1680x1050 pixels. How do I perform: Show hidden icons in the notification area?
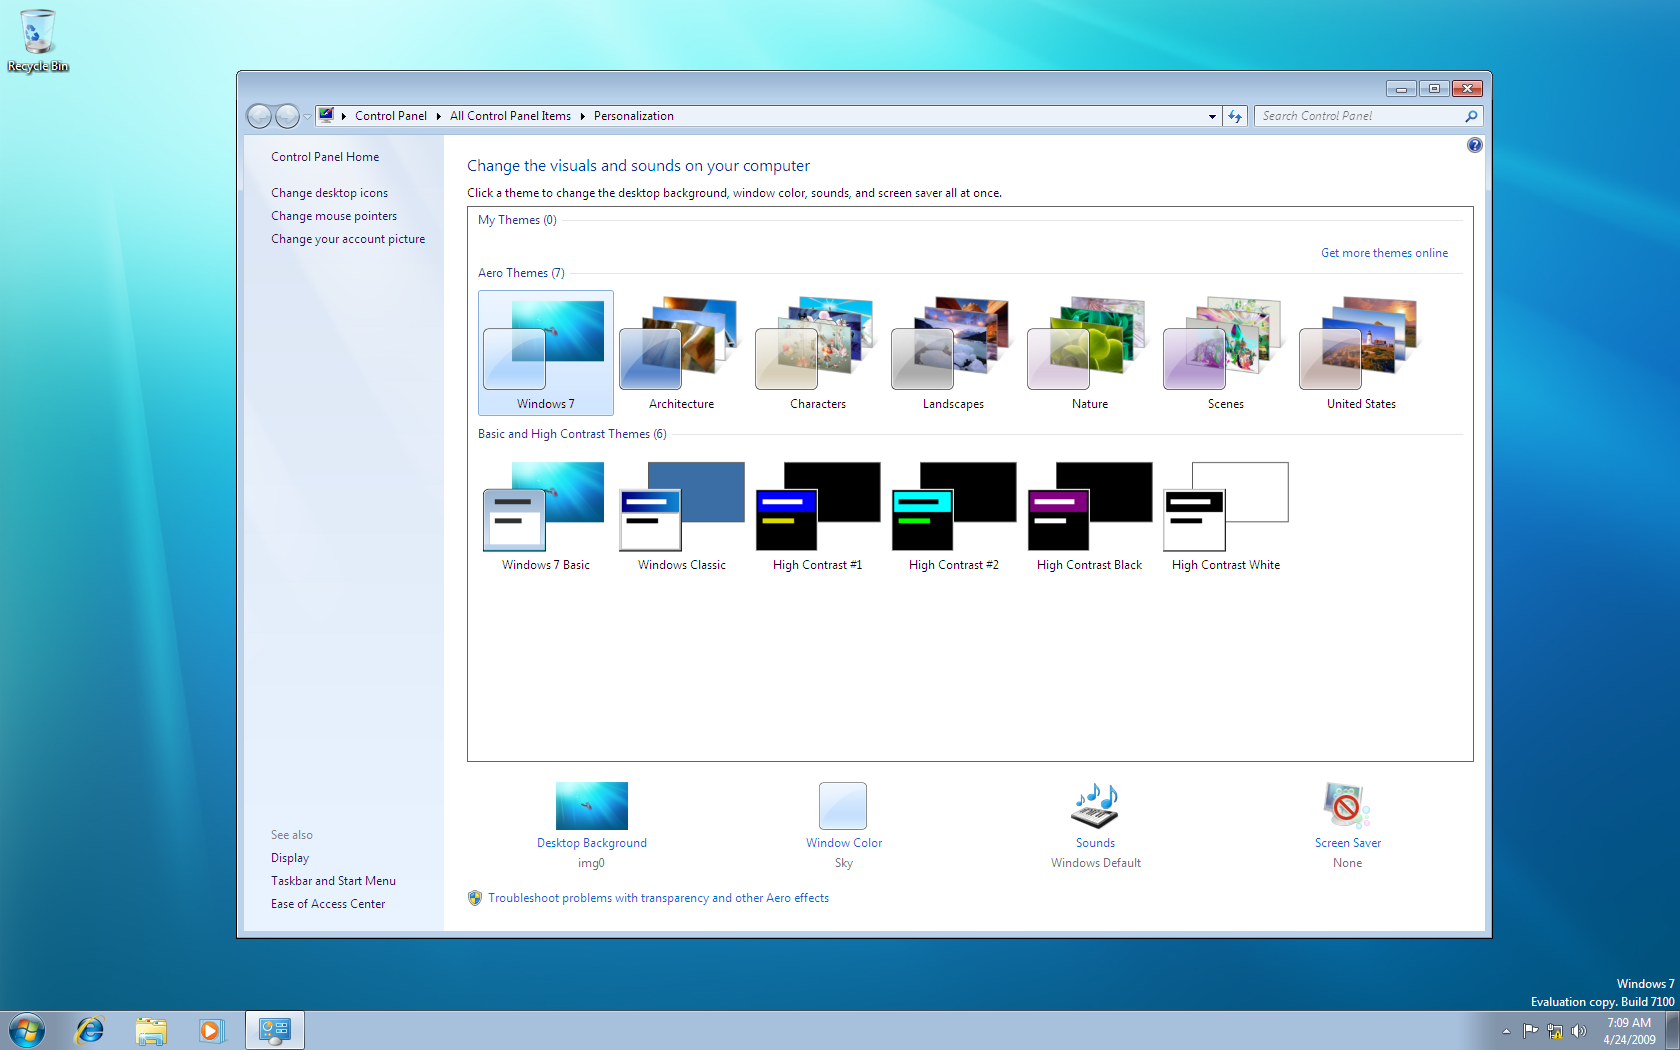click(x=1507, y=1030)
